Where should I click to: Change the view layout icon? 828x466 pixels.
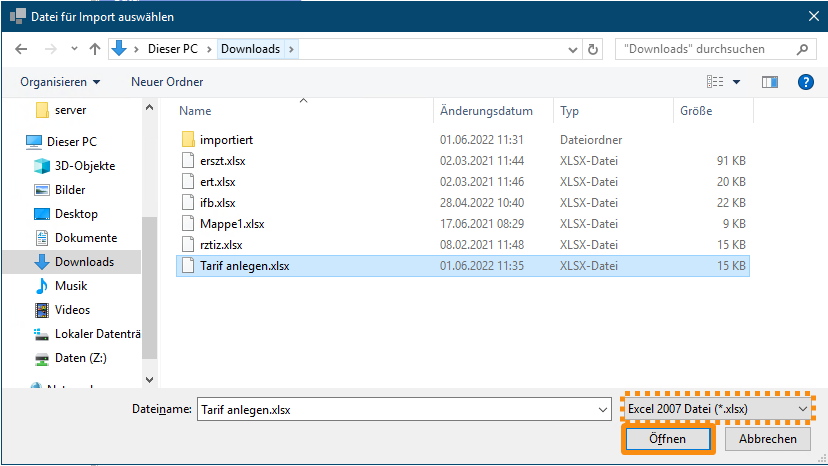[x=715, y=82]
